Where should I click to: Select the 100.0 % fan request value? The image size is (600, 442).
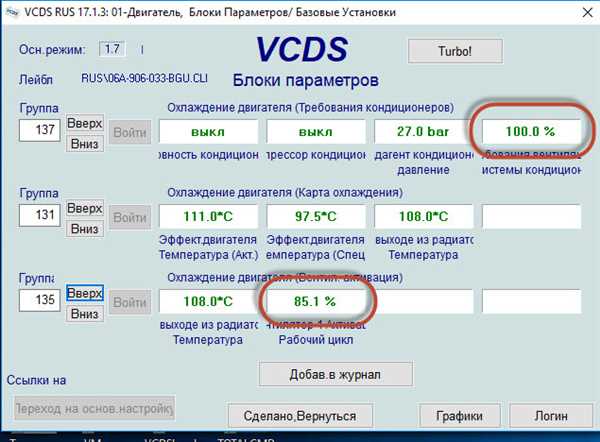(x=531, y=131)
